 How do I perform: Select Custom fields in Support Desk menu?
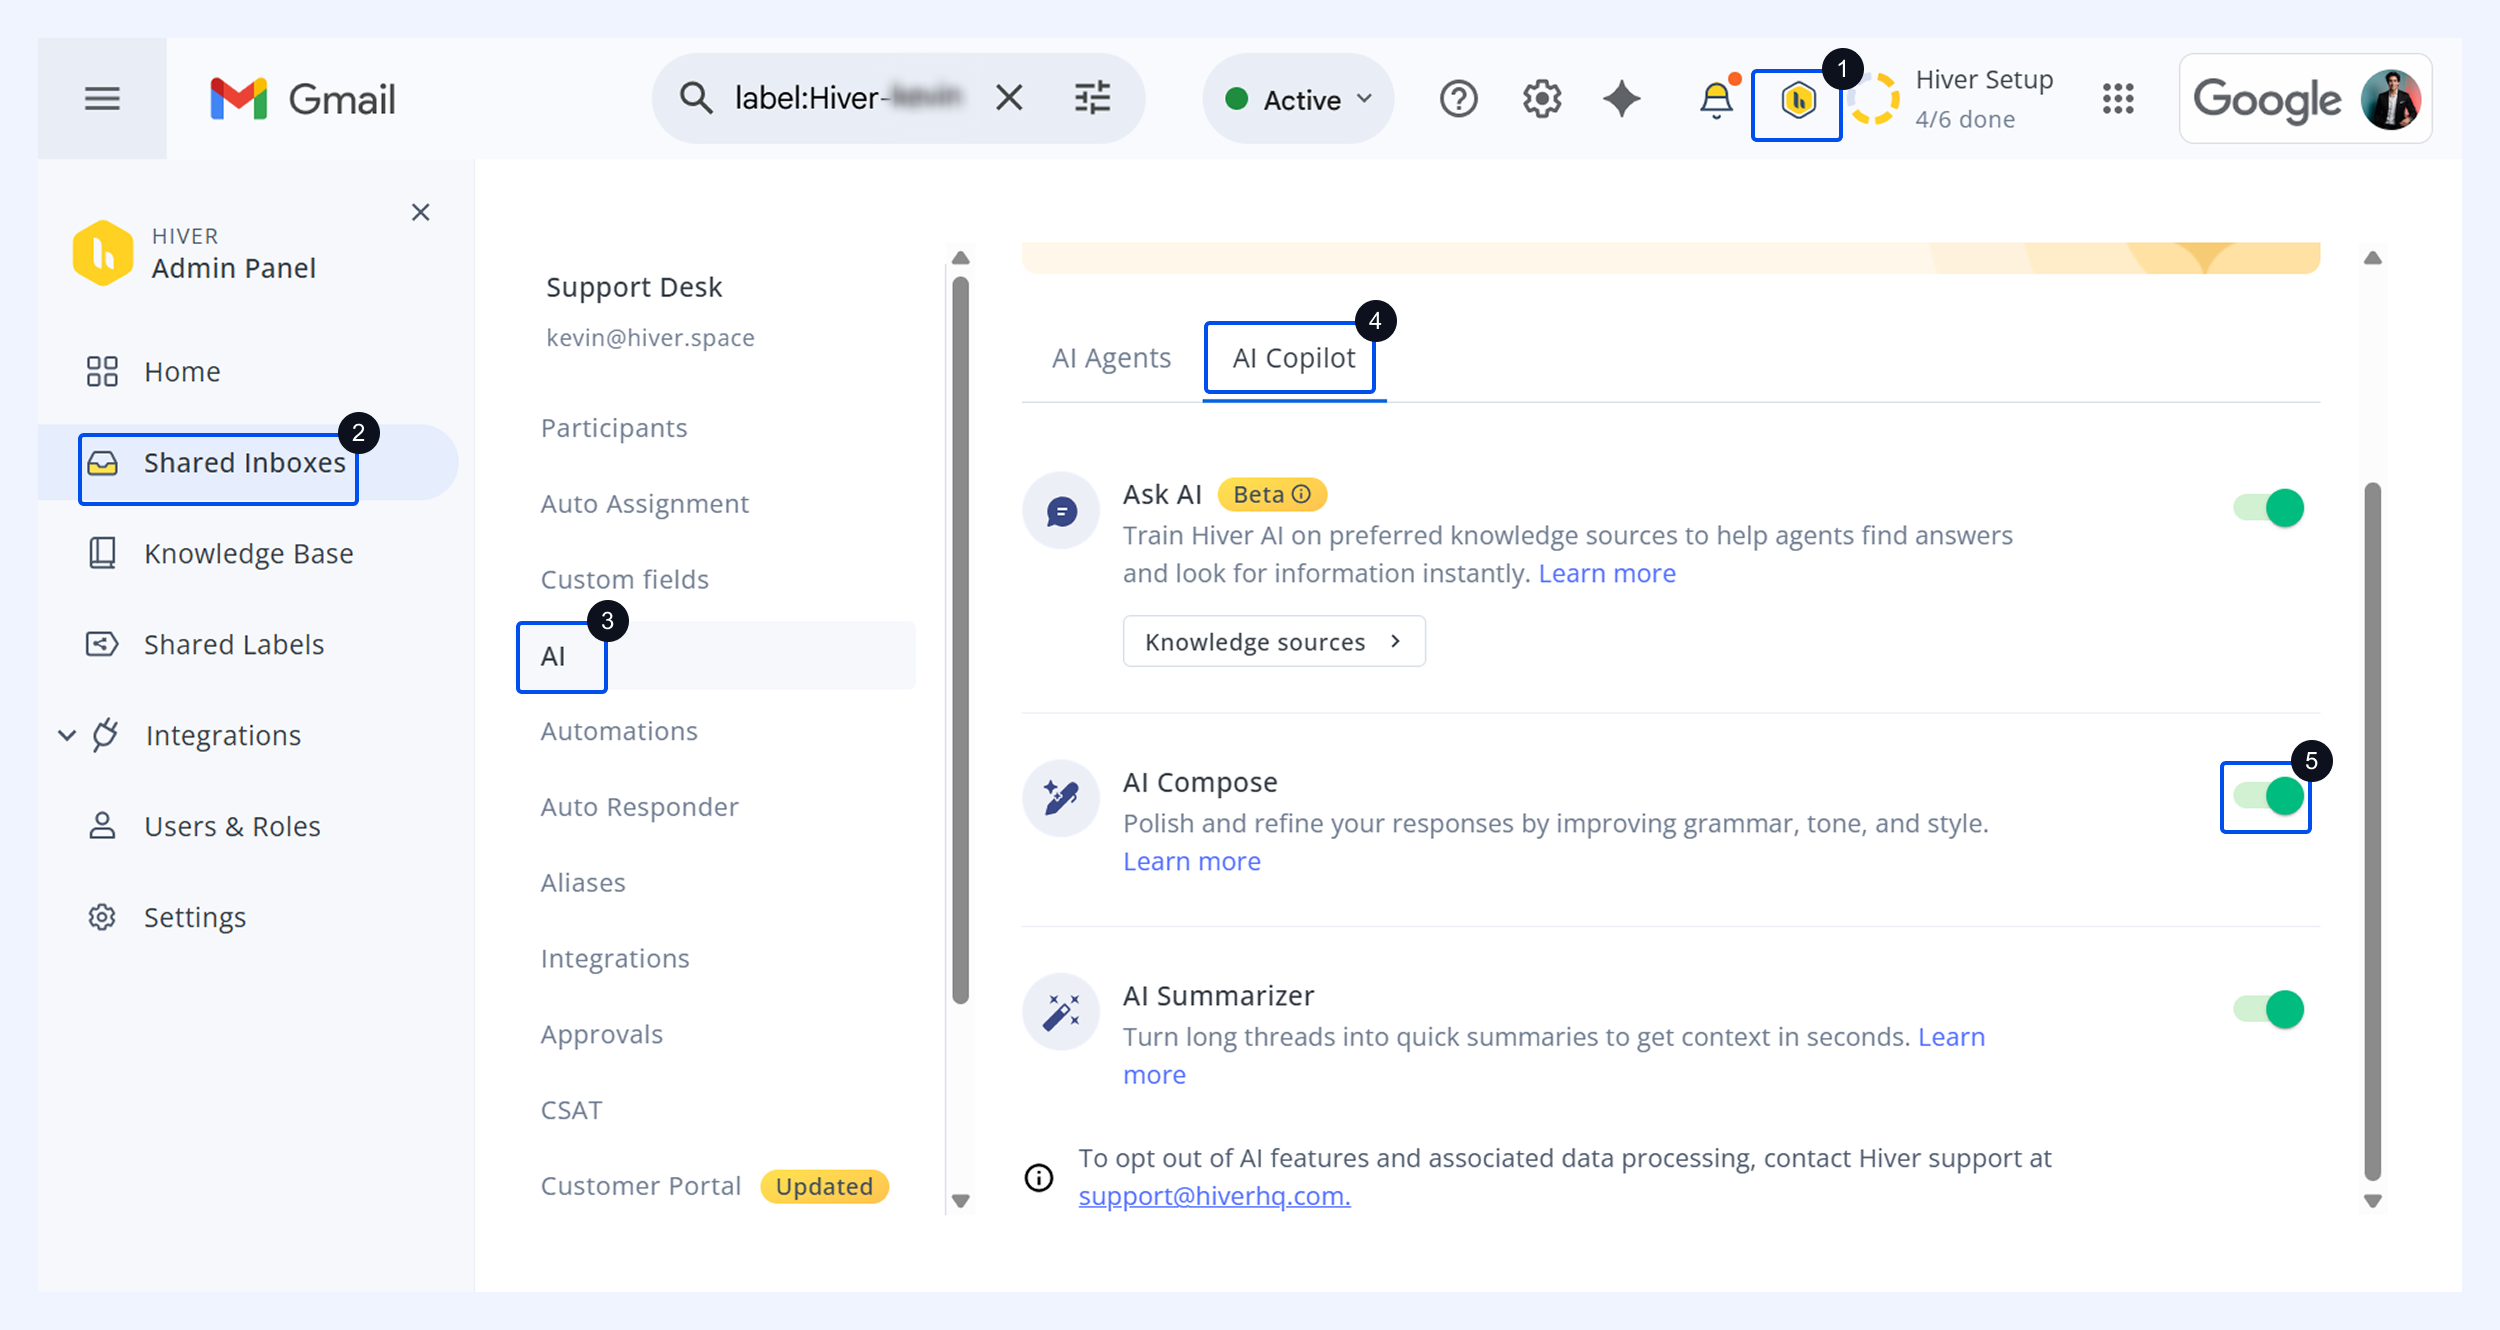624,580
